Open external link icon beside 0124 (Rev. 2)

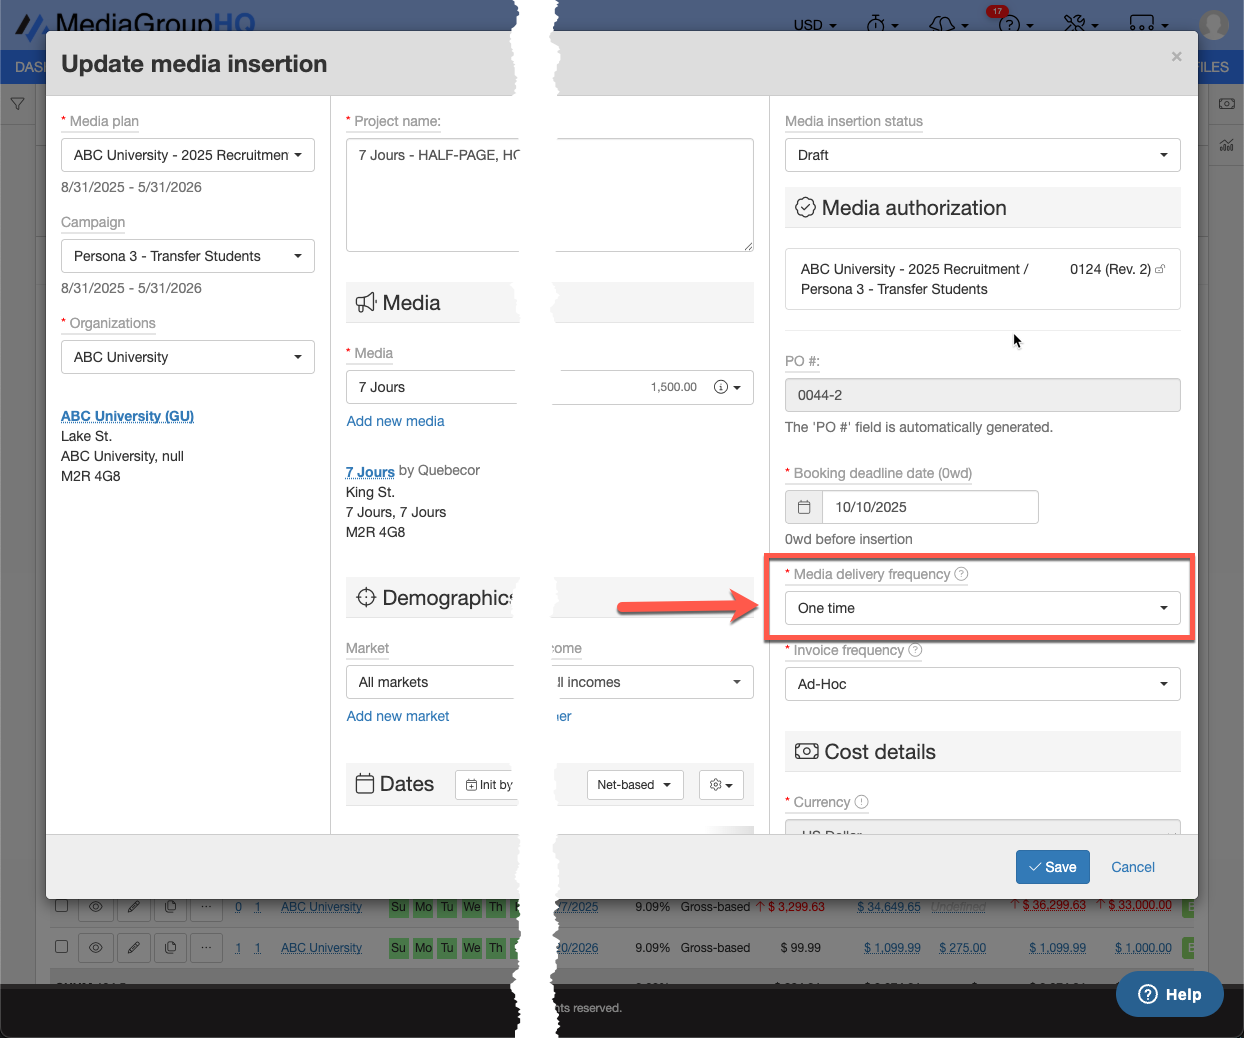tap(1160, 269)
